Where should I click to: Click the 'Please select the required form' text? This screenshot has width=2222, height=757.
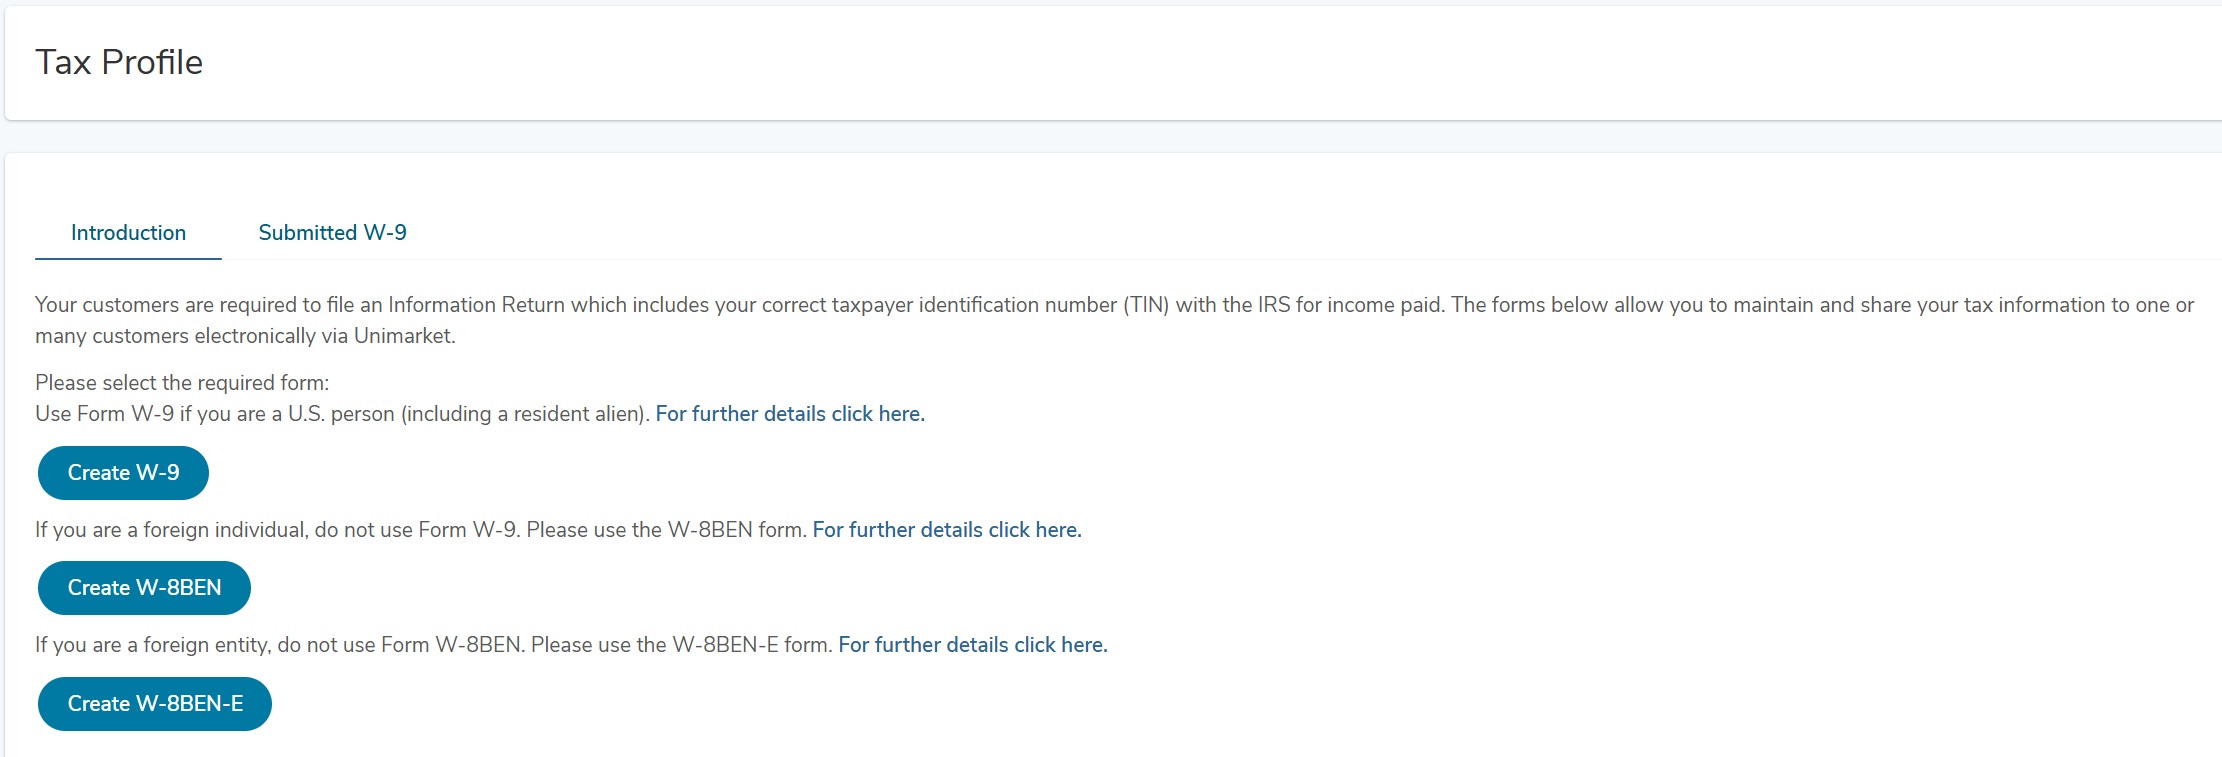pyautogui.click(x=182, y=383)
